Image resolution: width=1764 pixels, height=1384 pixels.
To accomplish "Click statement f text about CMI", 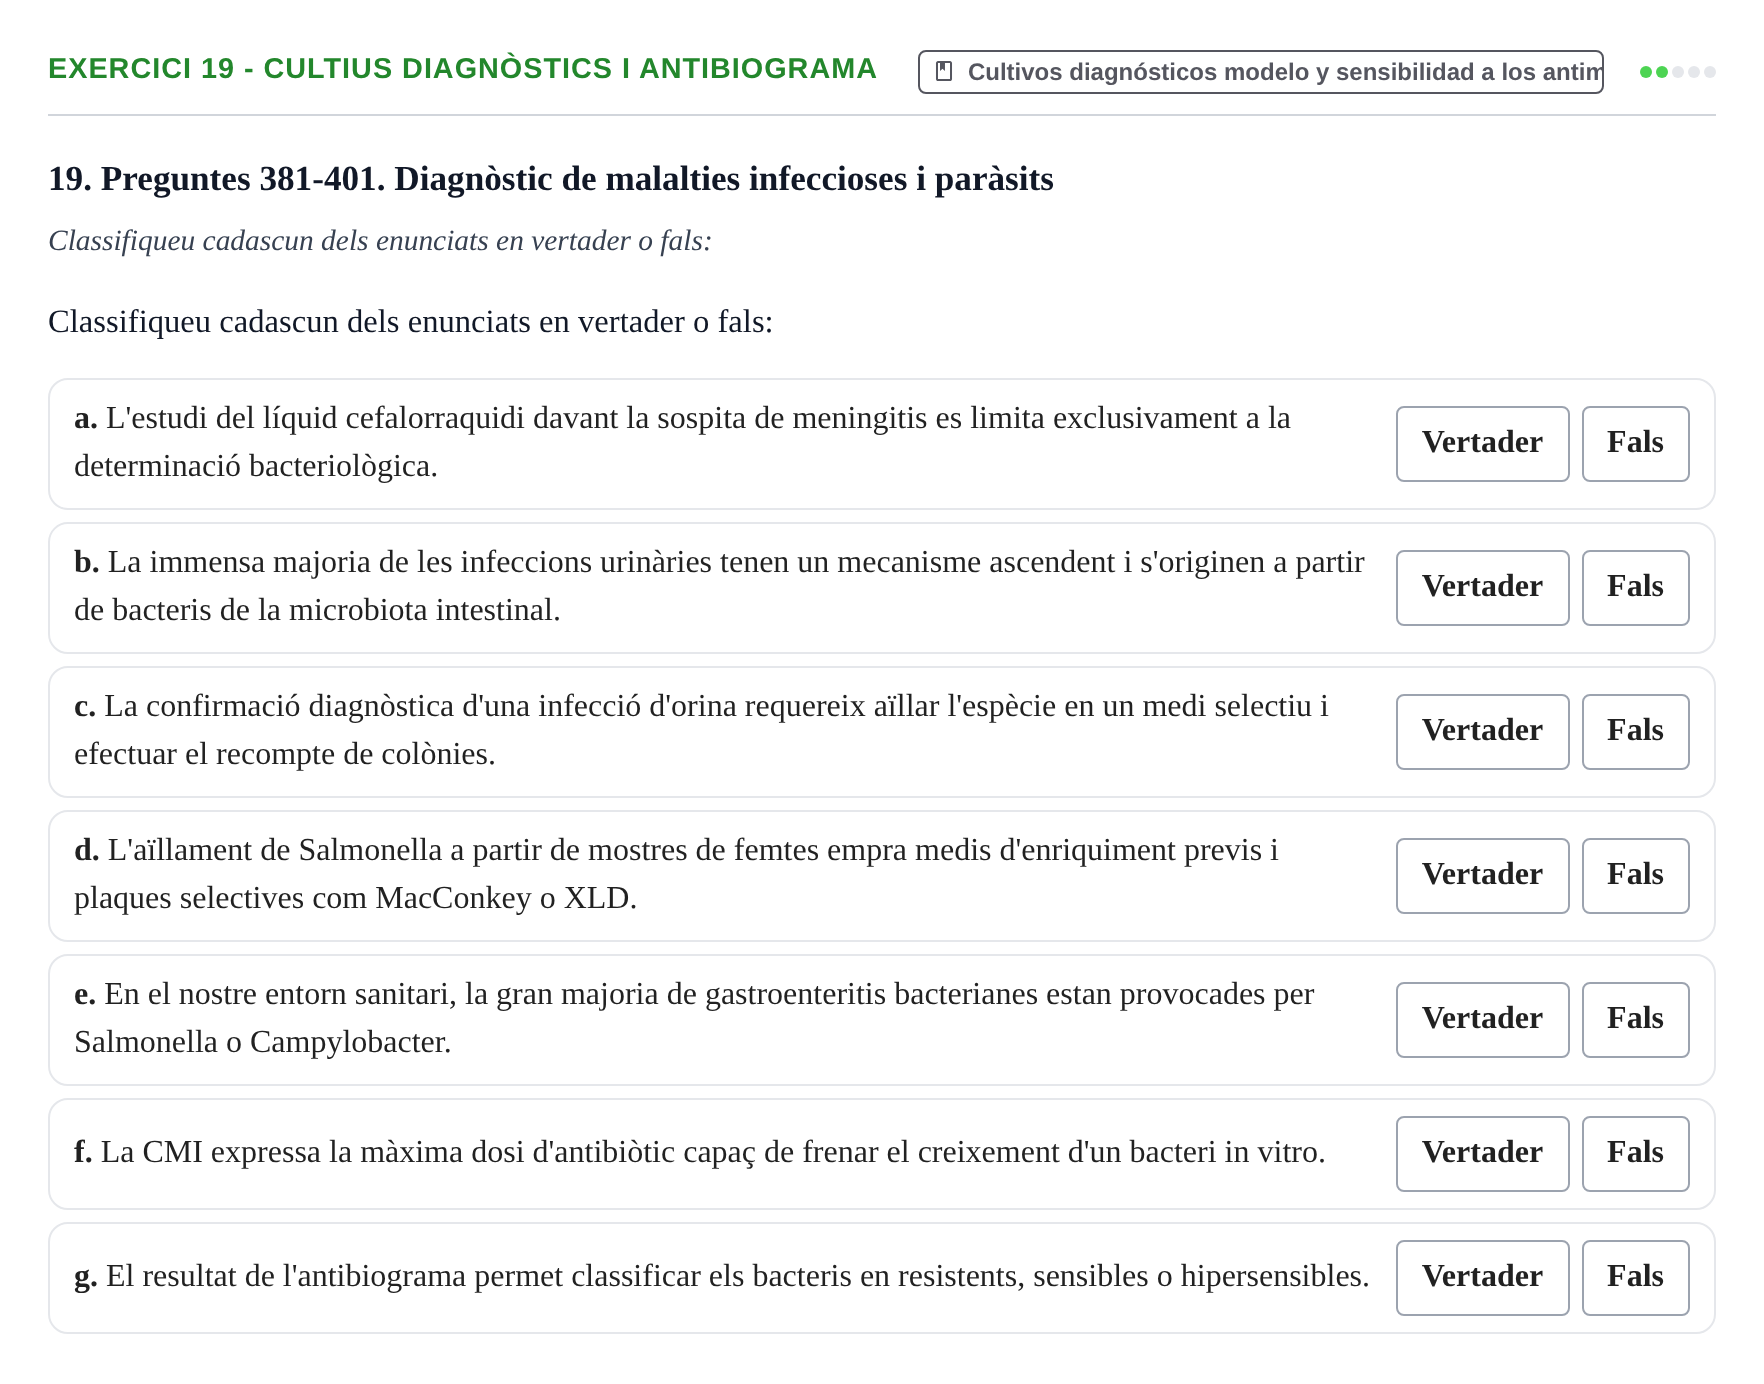I will [700, 1153].
